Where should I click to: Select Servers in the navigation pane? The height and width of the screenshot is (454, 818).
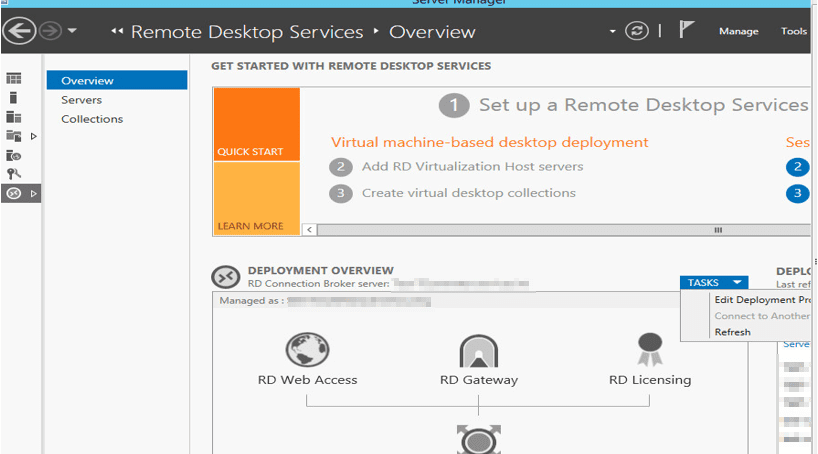(x=81, y=100)
